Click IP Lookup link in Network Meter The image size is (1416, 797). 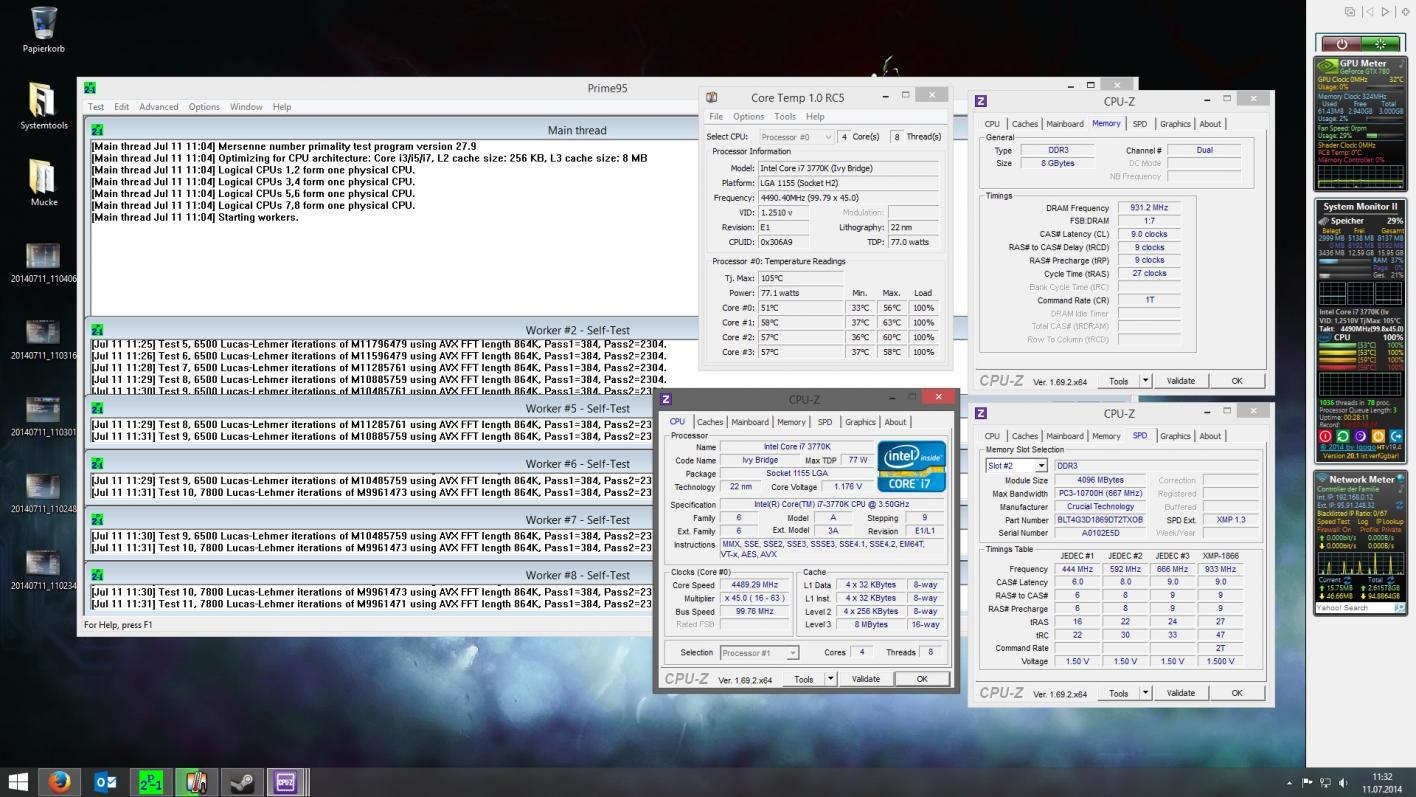click(1390, 522)
